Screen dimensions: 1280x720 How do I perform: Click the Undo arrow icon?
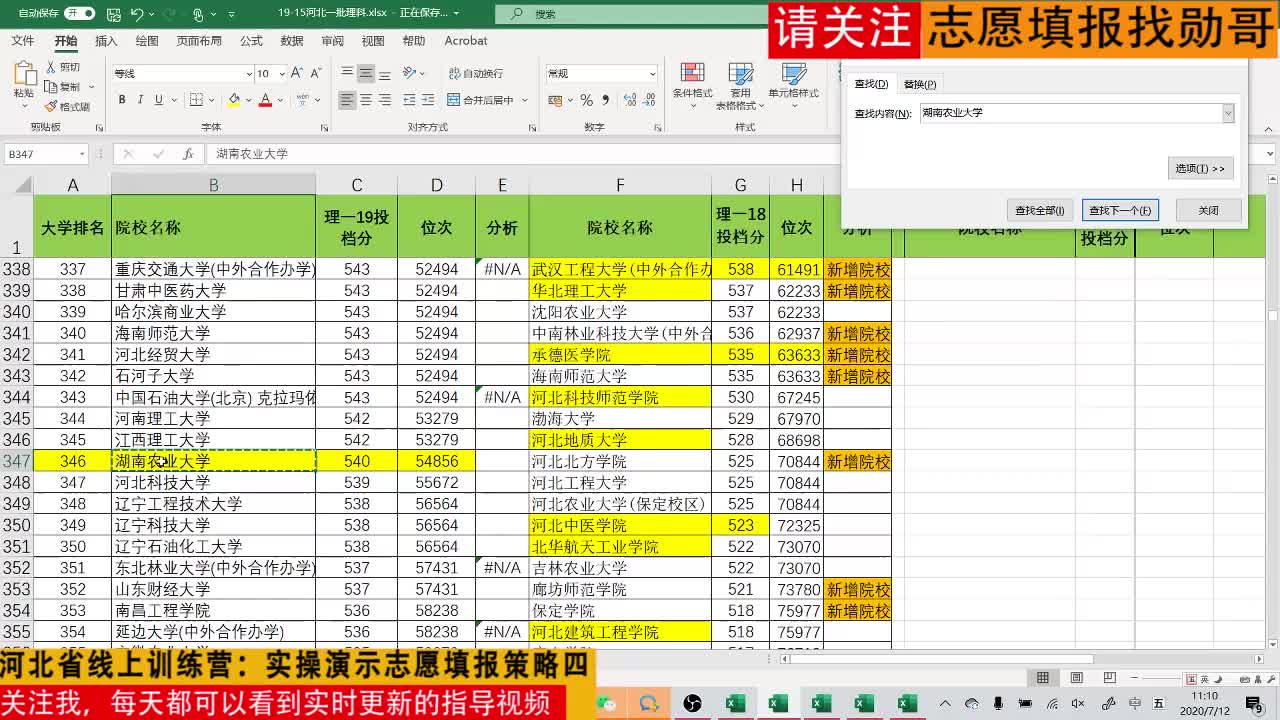(137, 14)
